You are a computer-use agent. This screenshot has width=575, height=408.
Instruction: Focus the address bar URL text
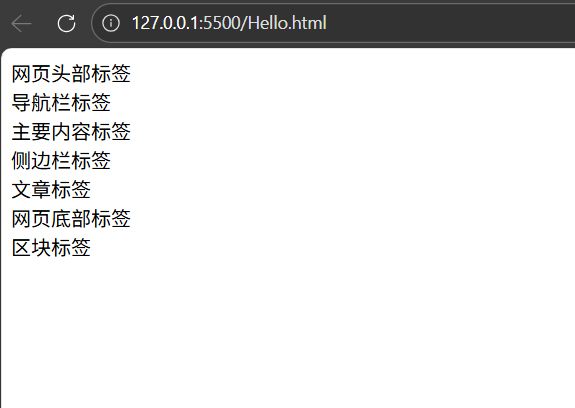click(229, 23)
